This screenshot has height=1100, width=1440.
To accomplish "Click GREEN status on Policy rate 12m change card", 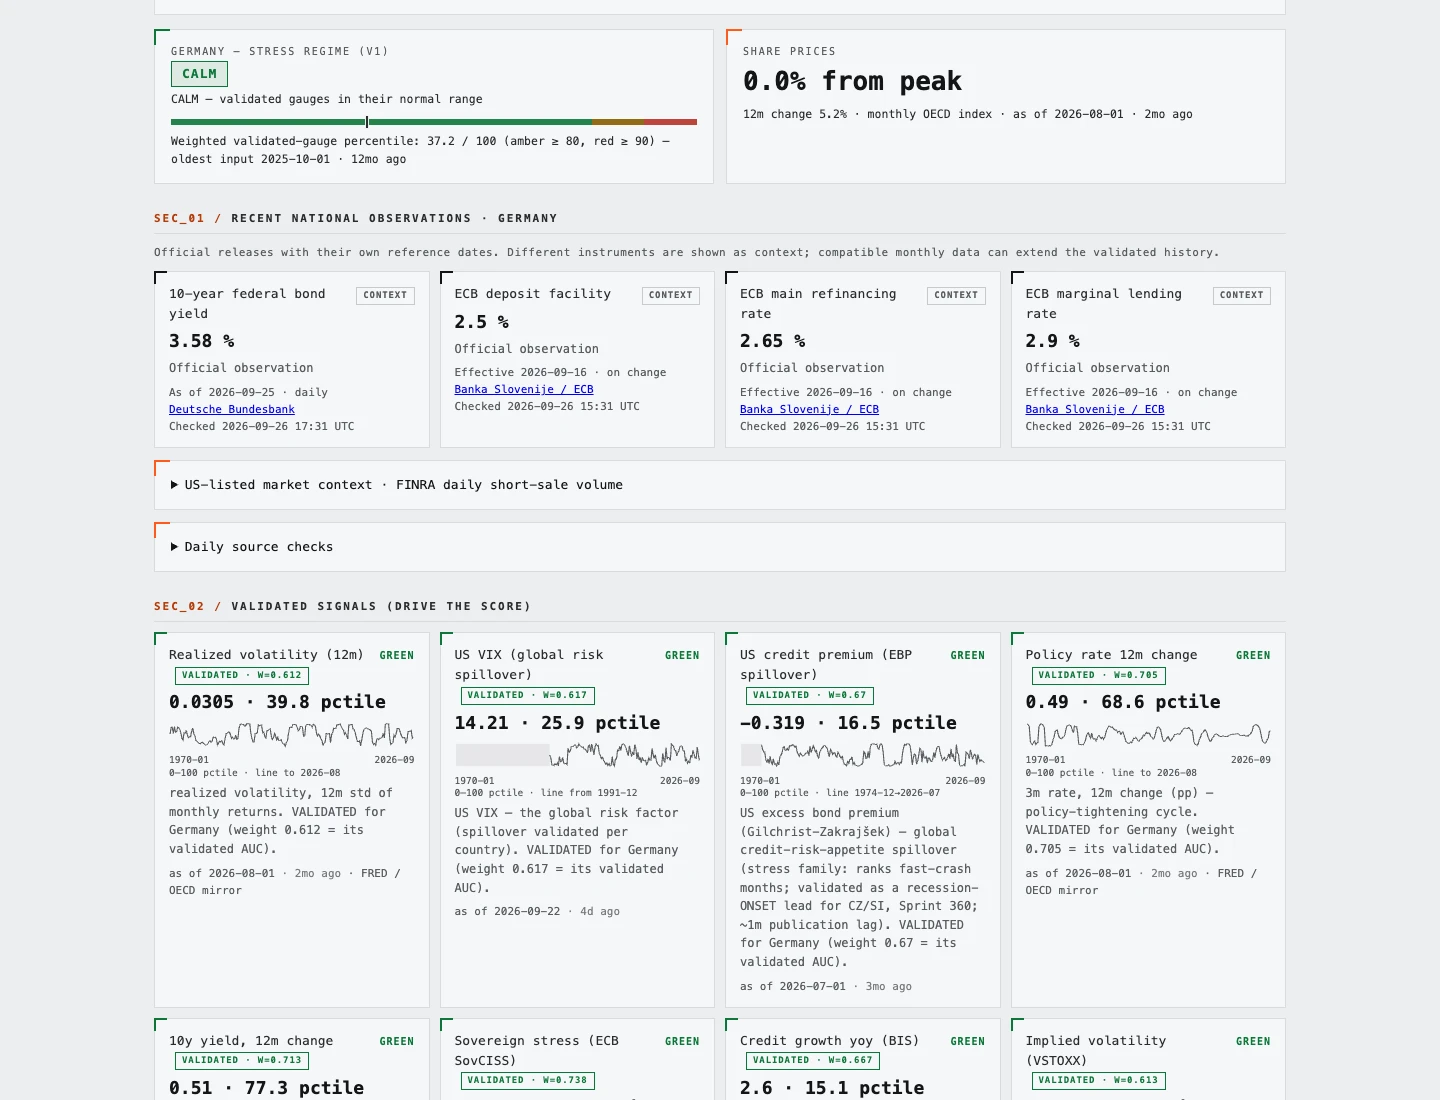I will 1253,656.
